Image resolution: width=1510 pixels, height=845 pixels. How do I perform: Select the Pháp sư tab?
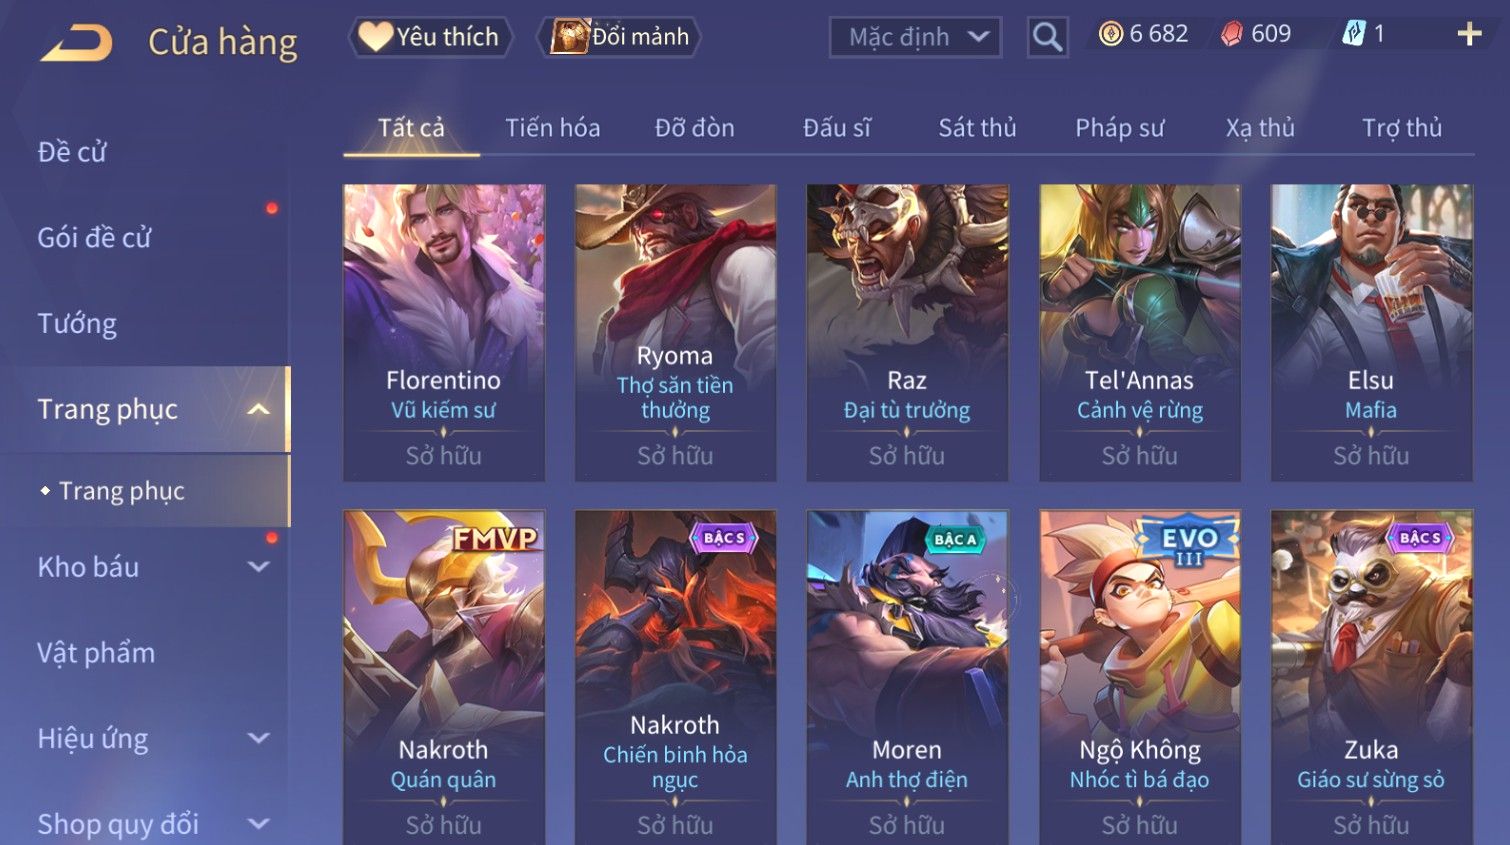tap(1119, 128)
